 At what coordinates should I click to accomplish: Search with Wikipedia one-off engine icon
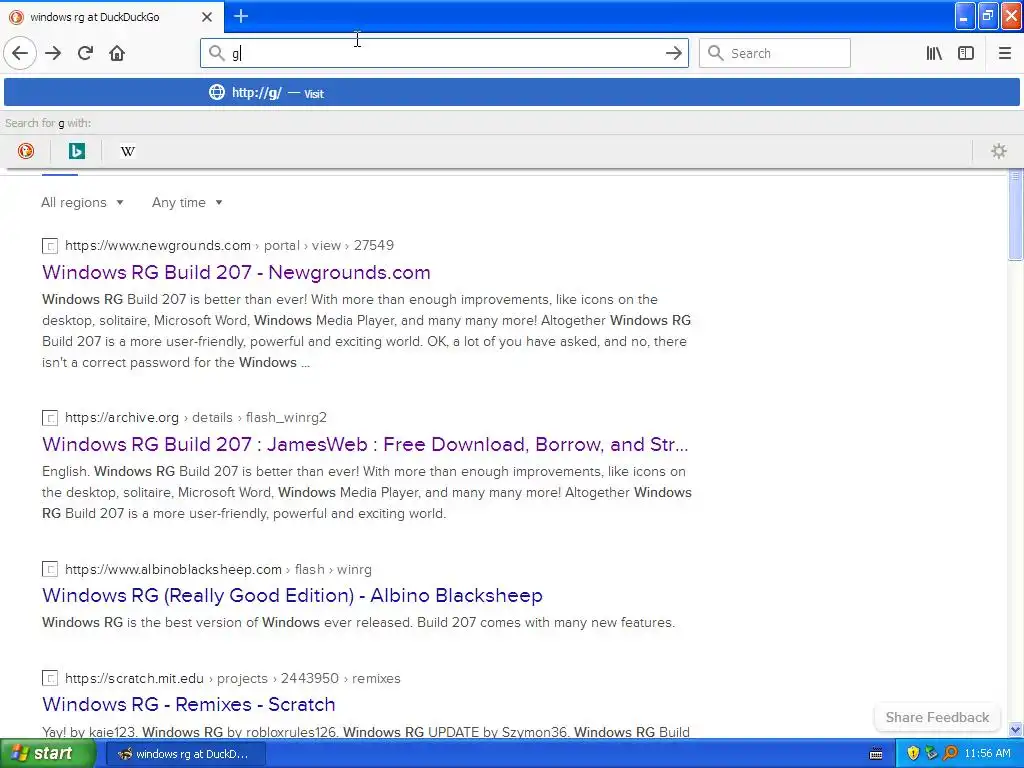pyautogui.click(x=127, y=151)
